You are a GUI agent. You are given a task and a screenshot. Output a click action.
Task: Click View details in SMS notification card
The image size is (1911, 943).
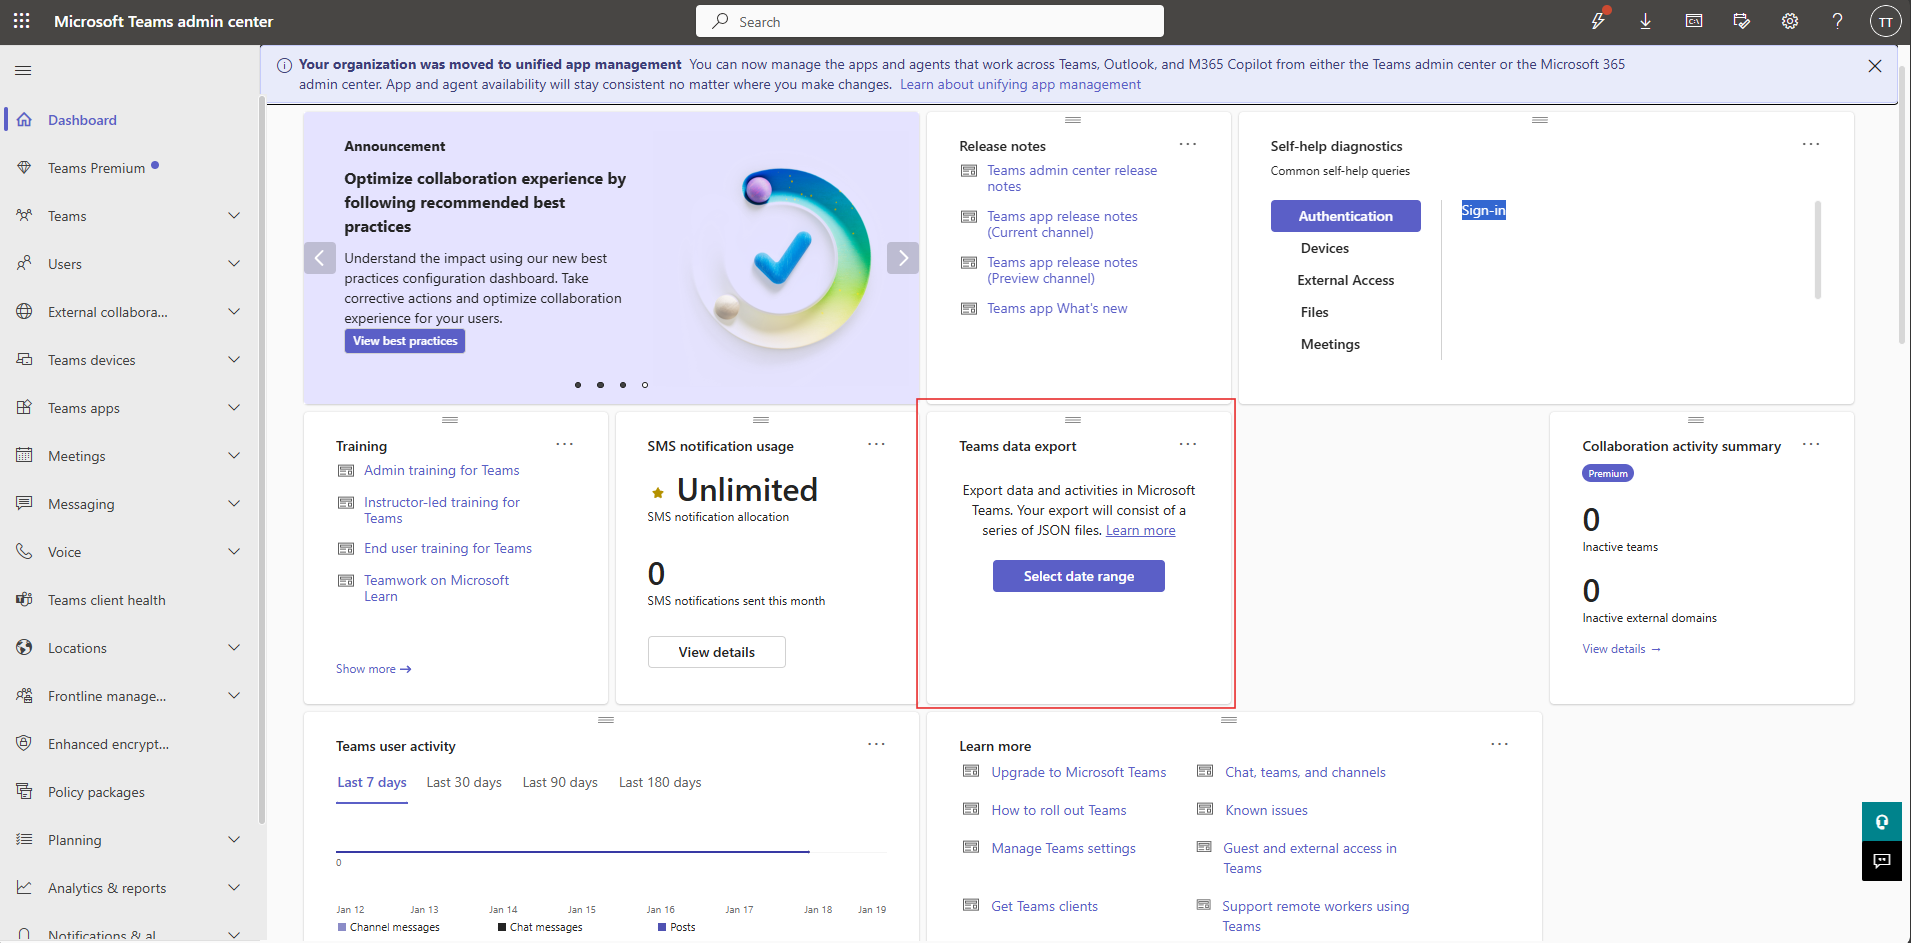(x=717, y=652)
